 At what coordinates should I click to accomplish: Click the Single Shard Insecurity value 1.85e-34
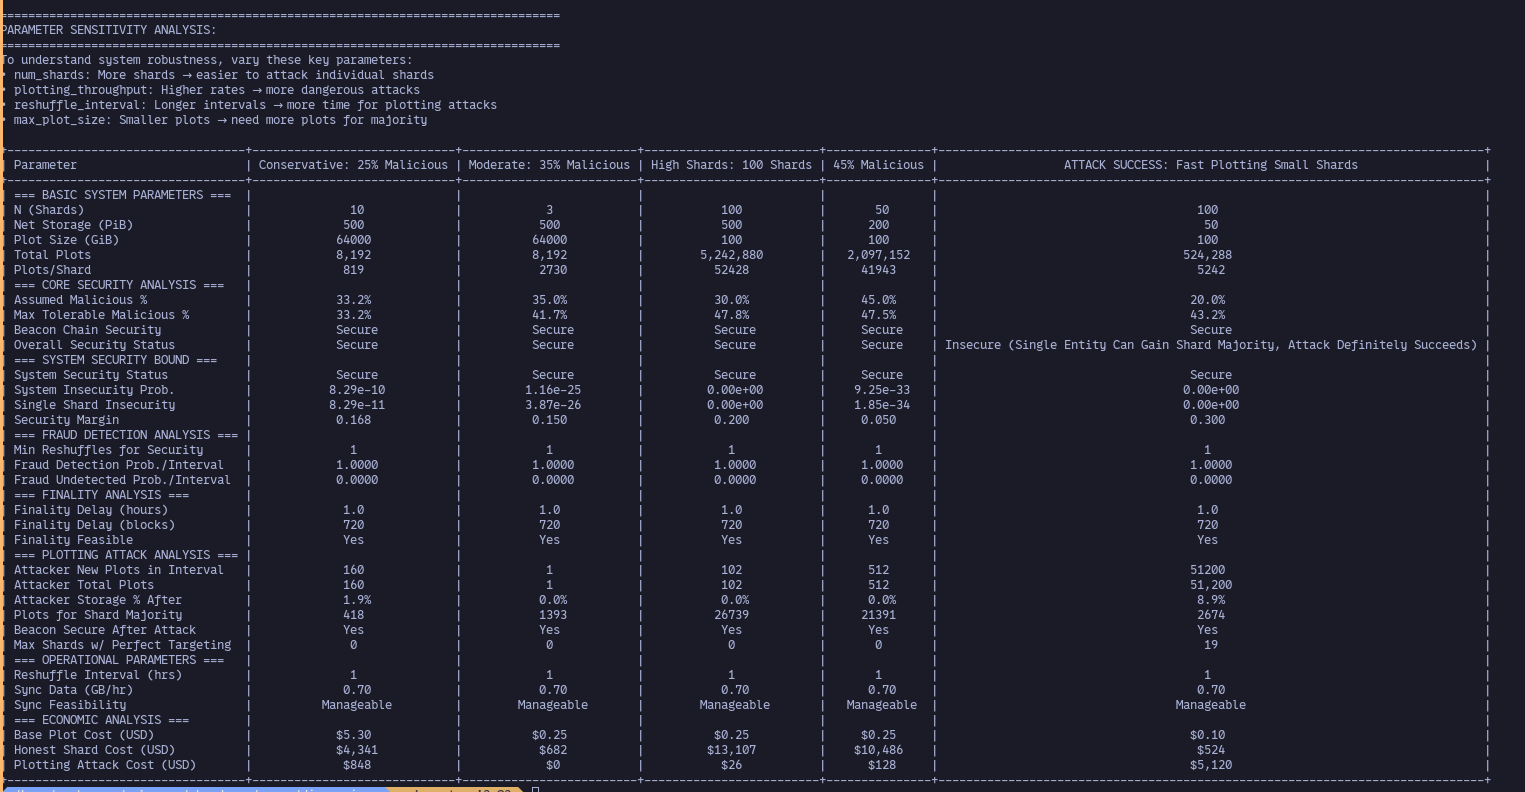(882, 405)
